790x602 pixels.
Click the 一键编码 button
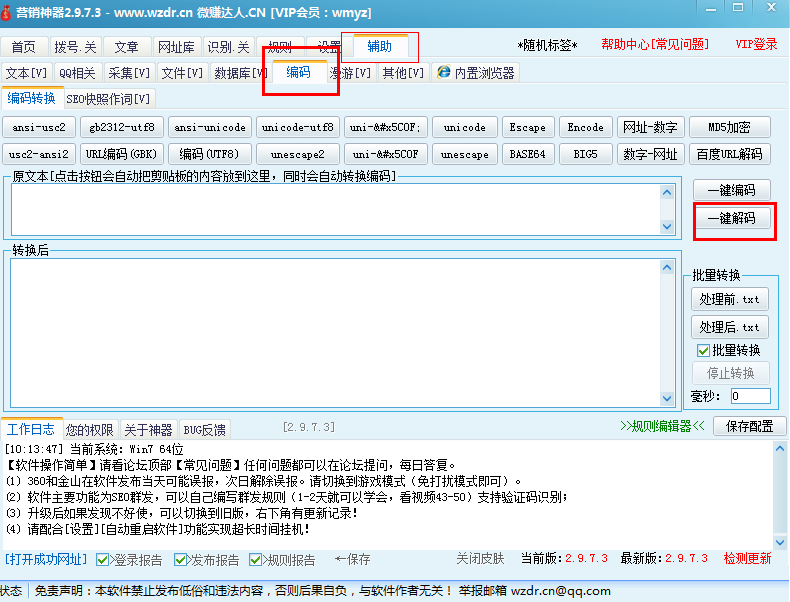pyautogui.click(x=732, y=190)
